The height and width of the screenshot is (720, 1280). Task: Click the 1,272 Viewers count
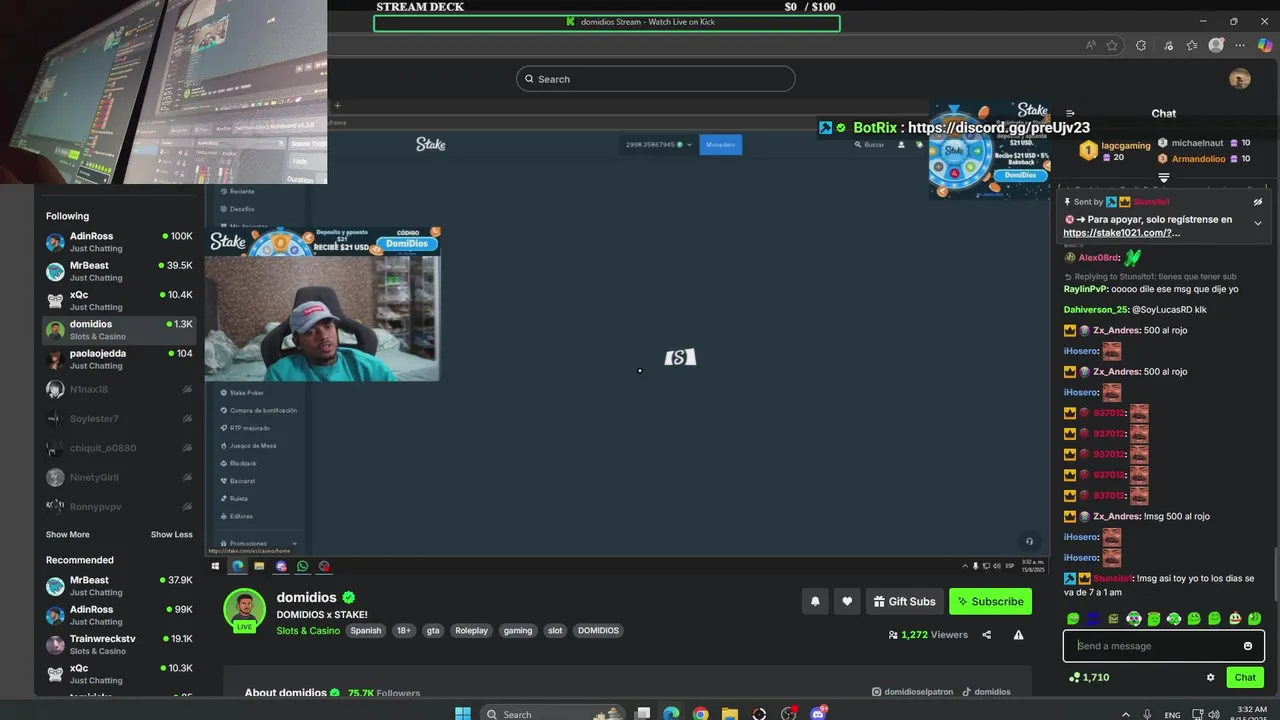coord(928,634)
